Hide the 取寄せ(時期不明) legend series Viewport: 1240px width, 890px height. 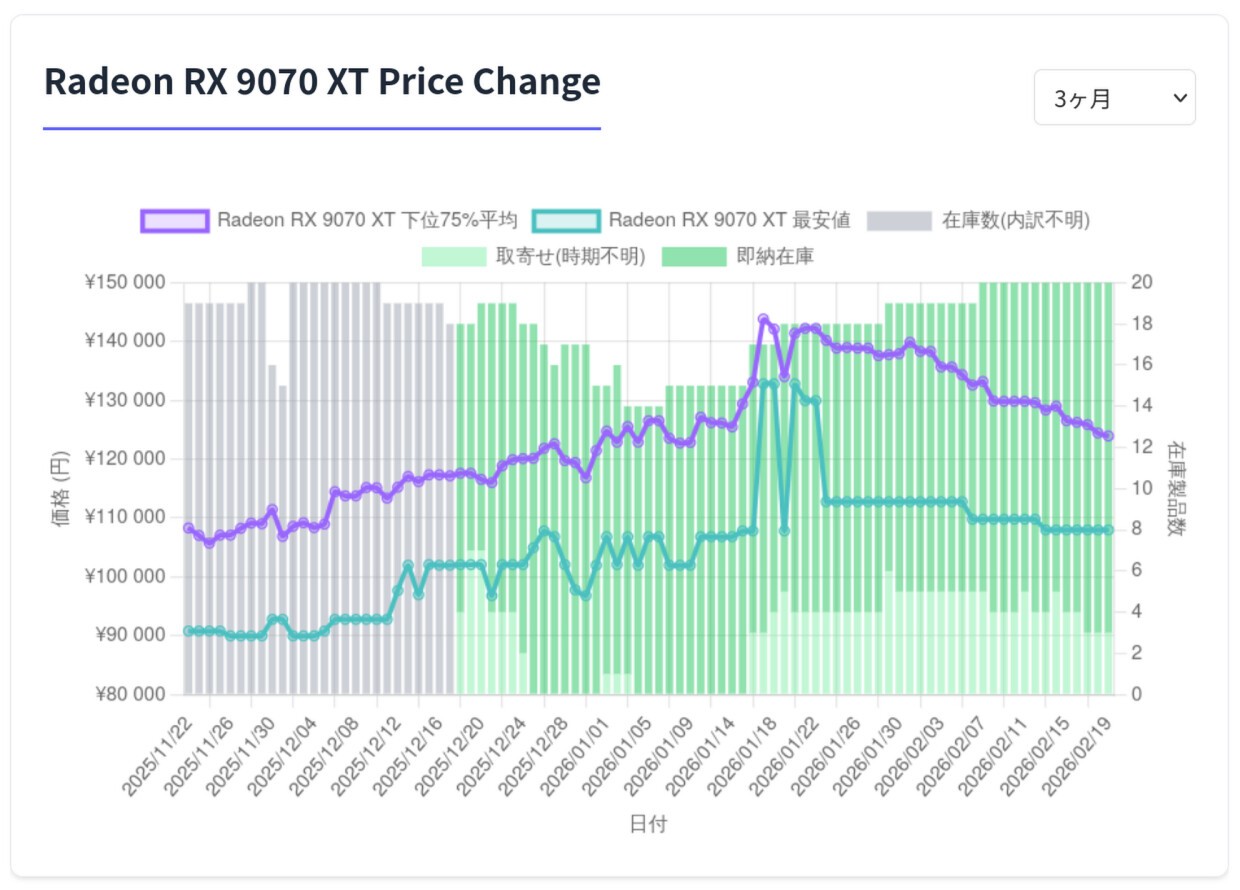click(570, 256)
